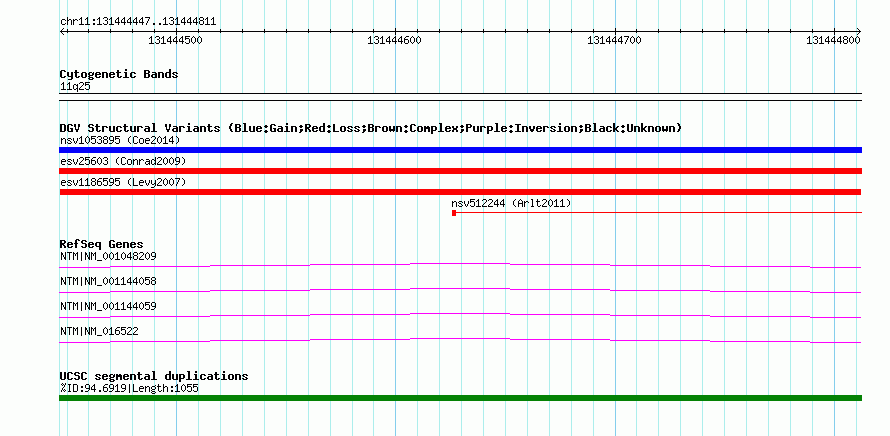Click the NTM|NM_001144058 gene label

(x=108, y=282)
